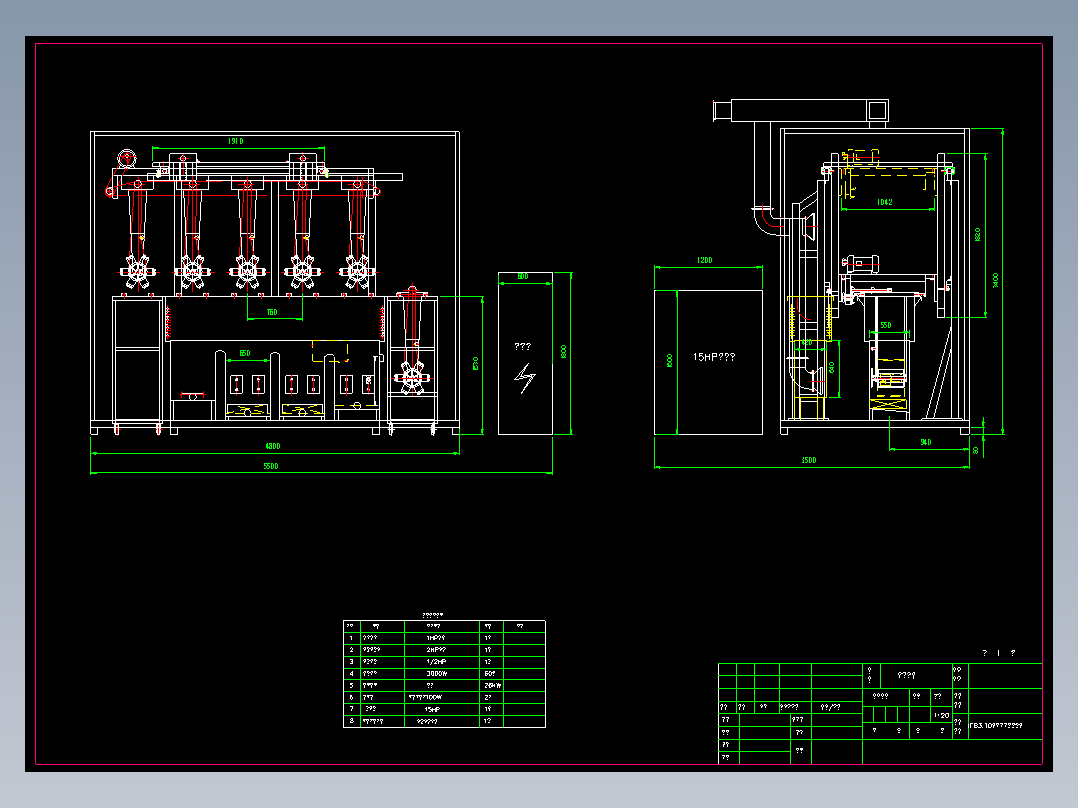Select the "1820" vertical dimension label
The image size is (1078, 808).
pos(978,234)
